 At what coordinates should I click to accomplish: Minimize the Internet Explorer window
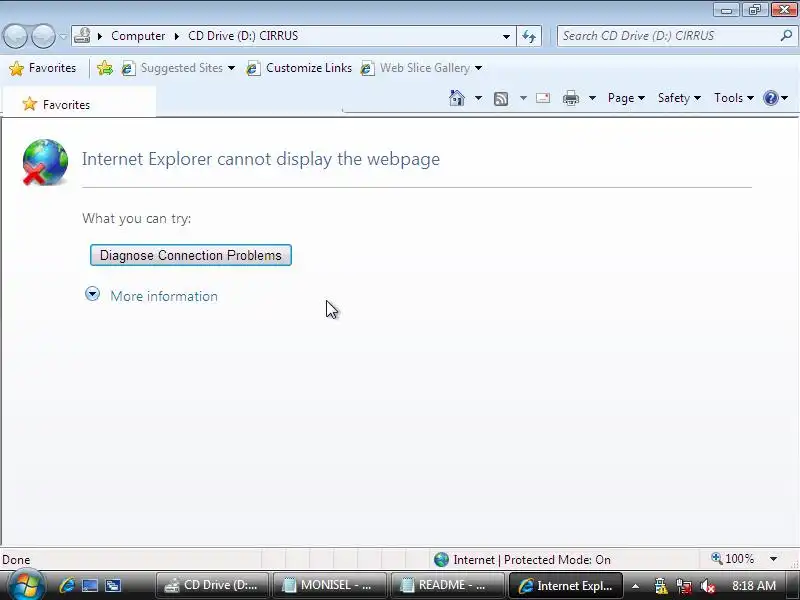coord(726,10)
